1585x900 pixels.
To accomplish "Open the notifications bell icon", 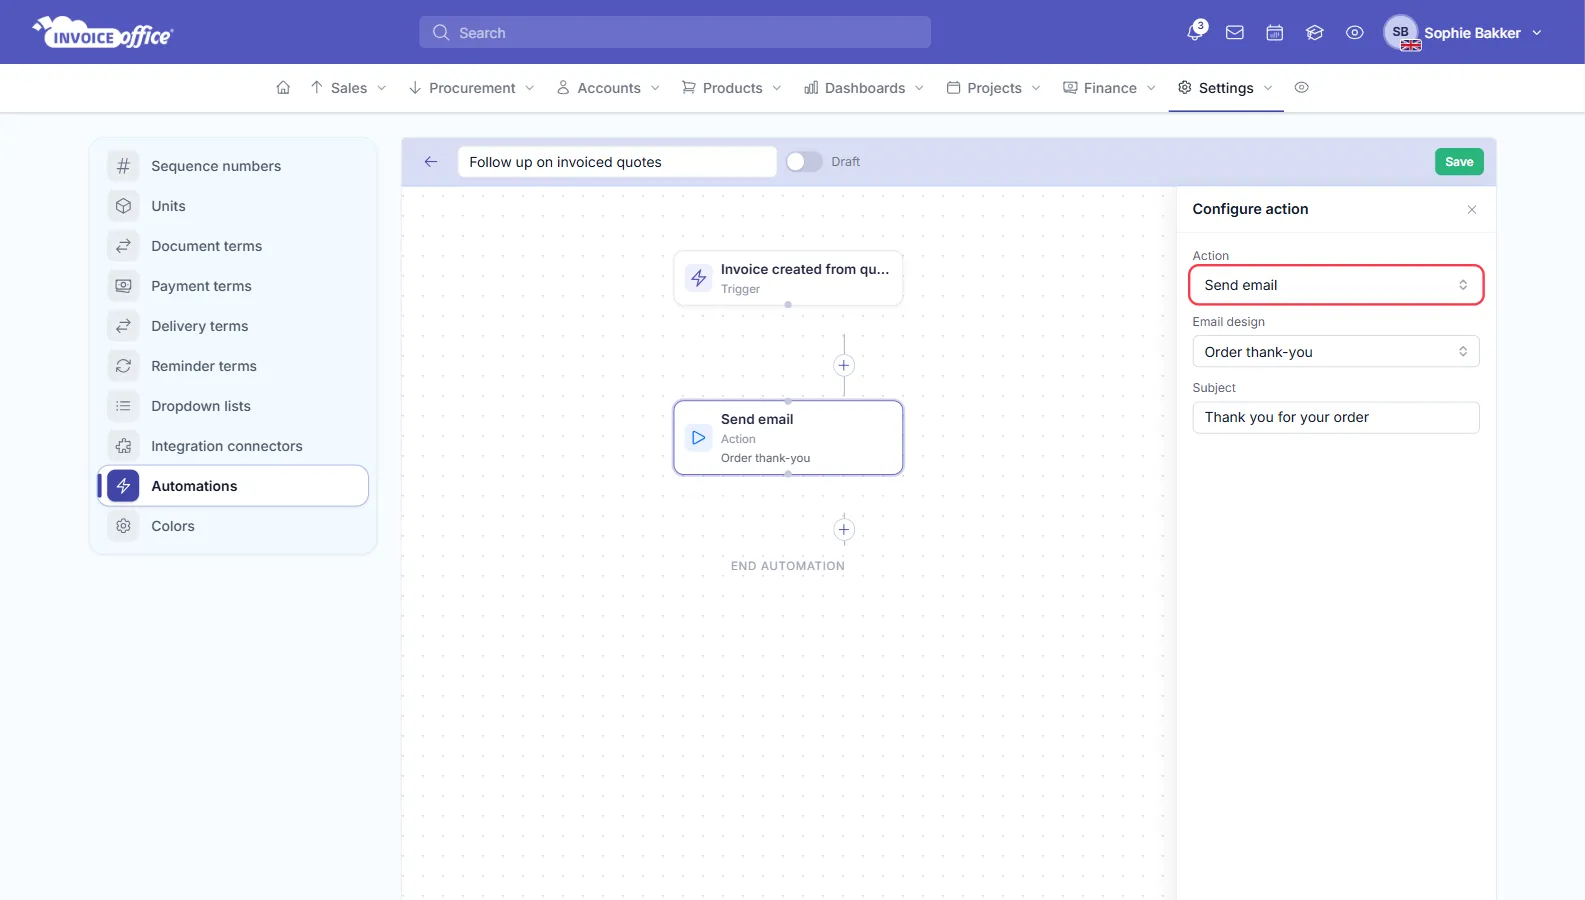I will click(1195, 32).
